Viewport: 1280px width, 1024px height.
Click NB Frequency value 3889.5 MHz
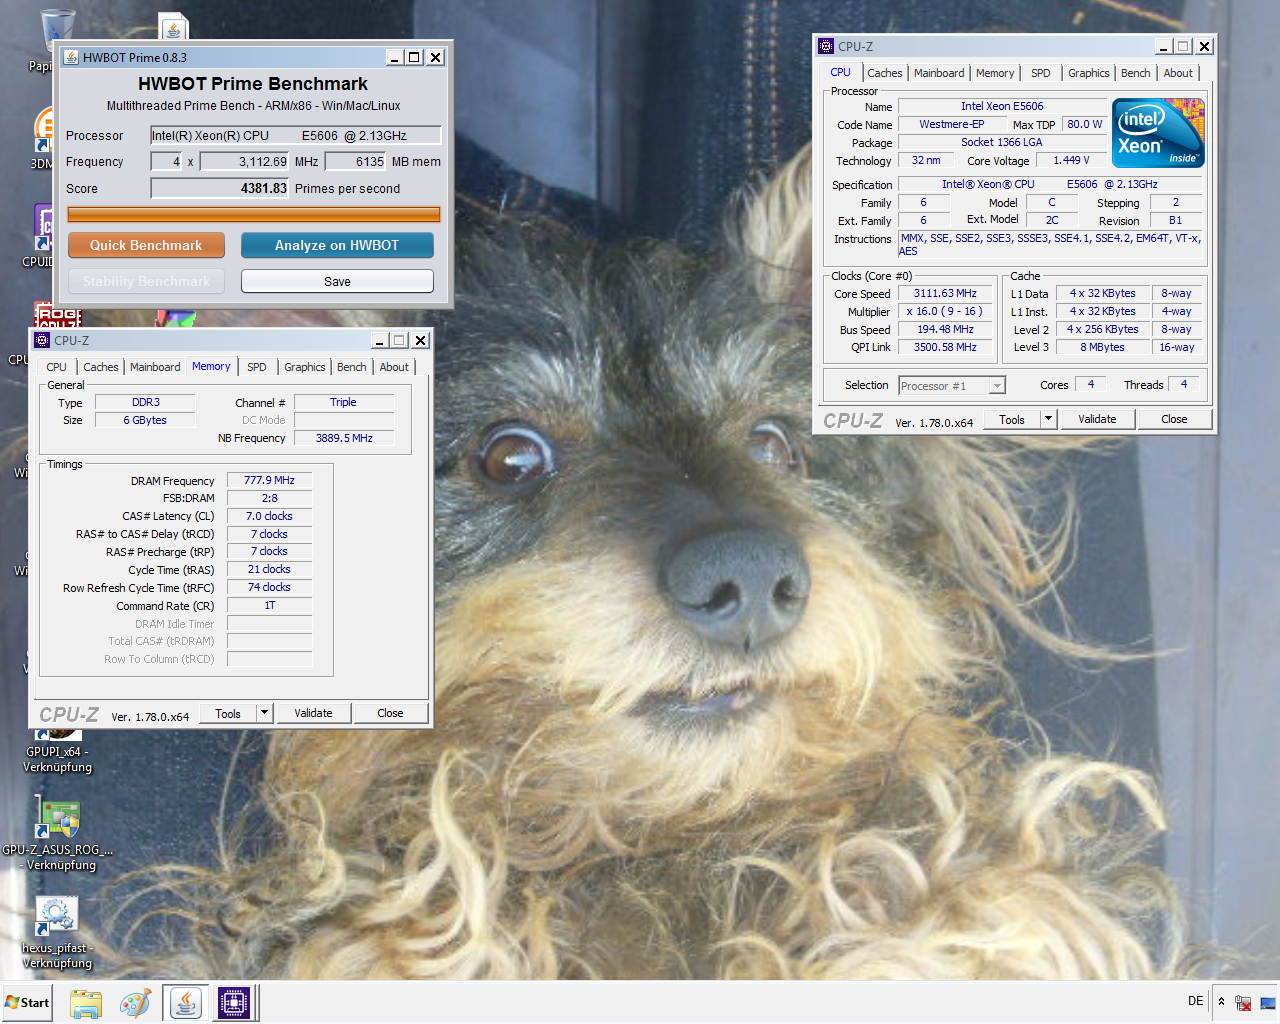344,438
